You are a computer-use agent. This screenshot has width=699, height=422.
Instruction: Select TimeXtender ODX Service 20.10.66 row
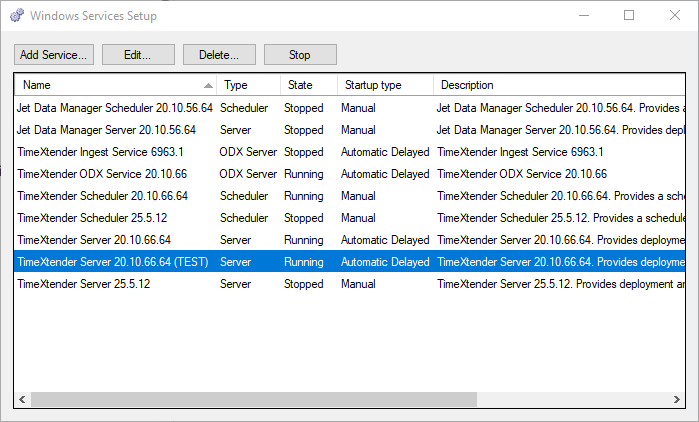(350, 174)
